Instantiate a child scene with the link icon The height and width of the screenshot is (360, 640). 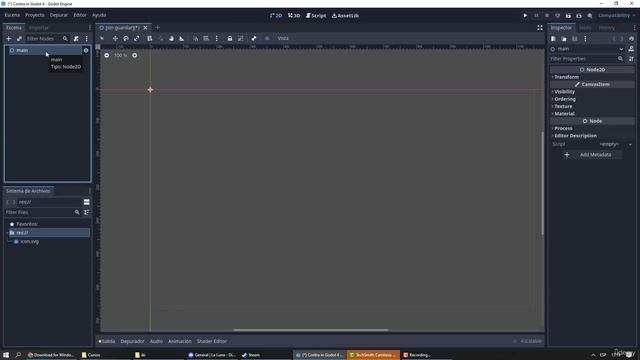click(19, 38)
